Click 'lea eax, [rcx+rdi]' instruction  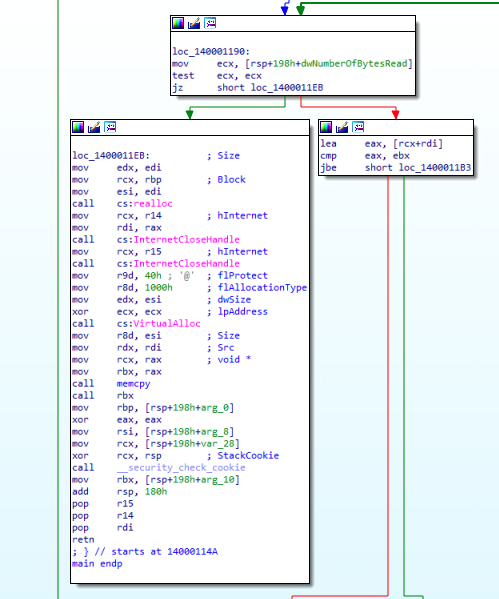coord(381,144)
